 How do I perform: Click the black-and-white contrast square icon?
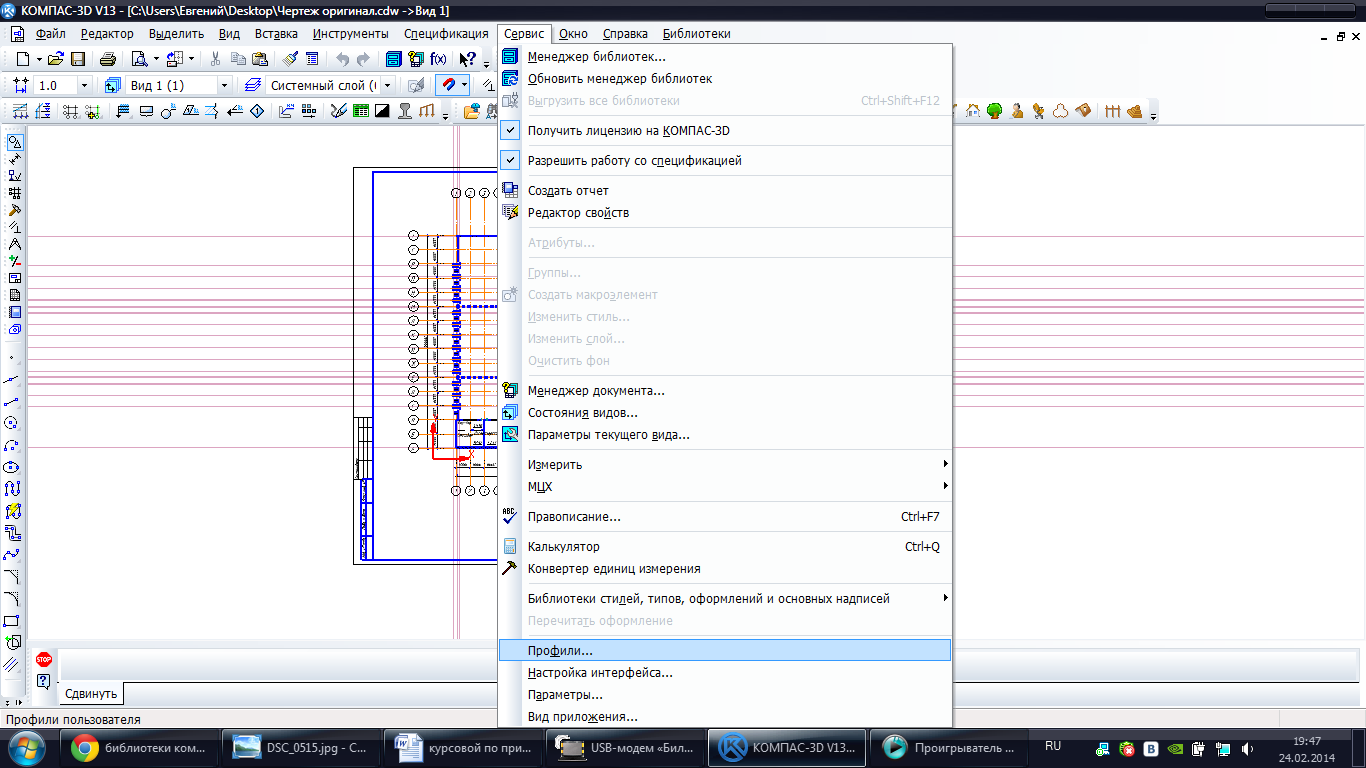pos(382,111)
